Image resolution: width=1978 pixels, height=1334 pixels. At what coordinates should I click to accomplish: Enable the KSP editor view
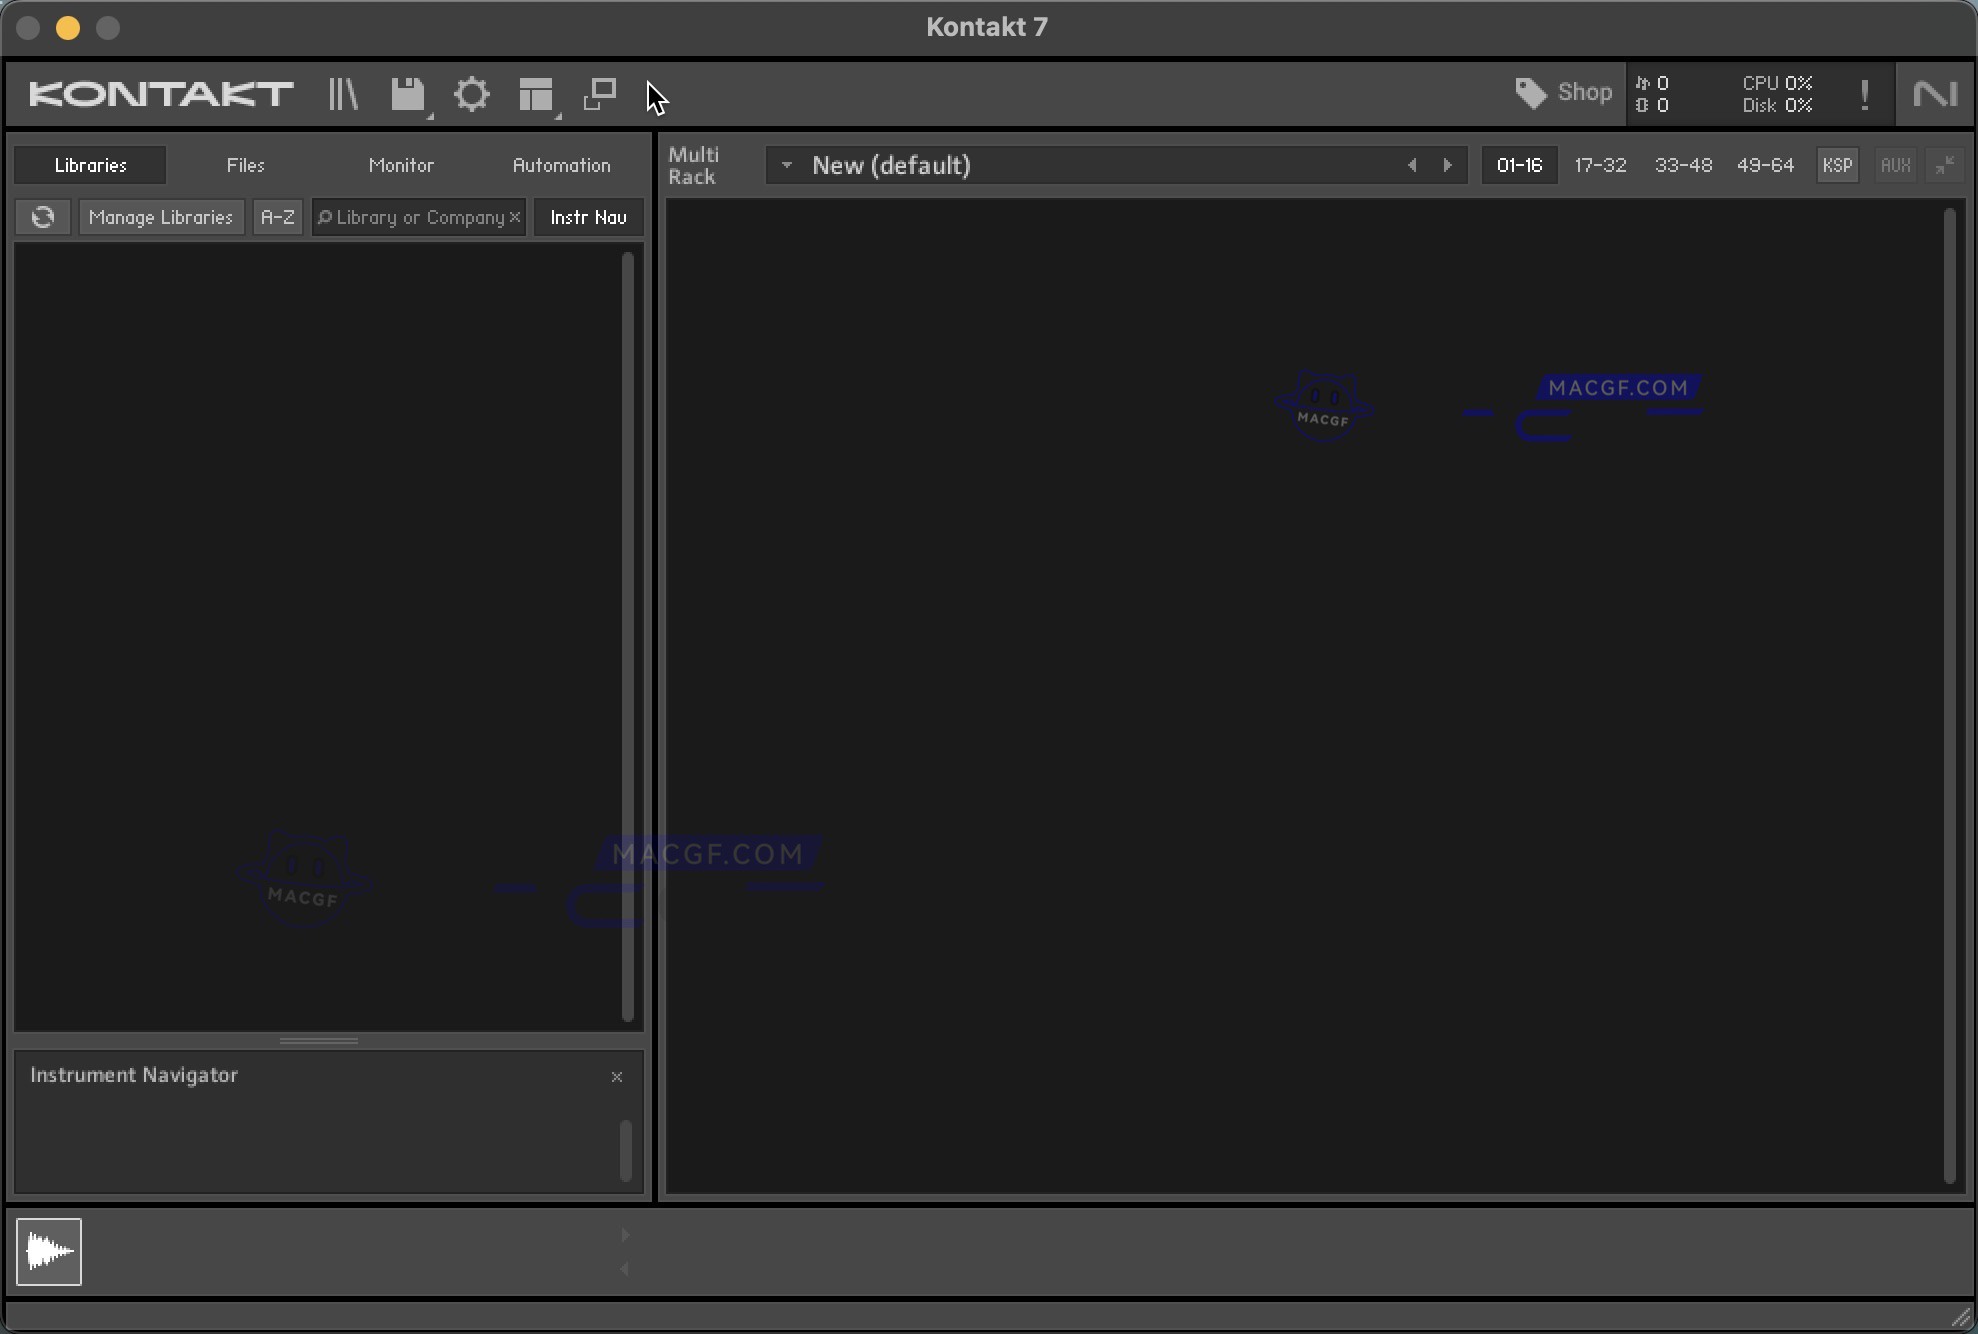[1837, 164]
